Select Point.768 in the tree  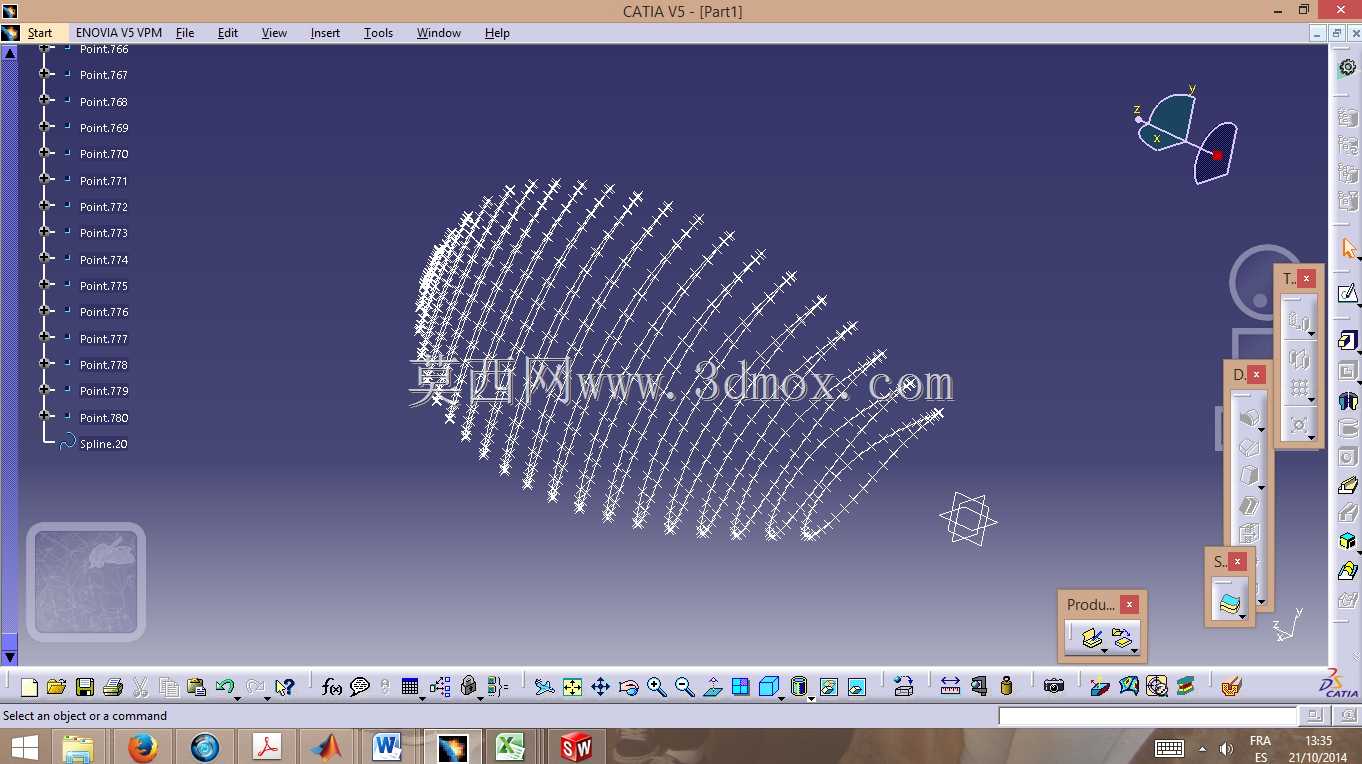point(104,102)
